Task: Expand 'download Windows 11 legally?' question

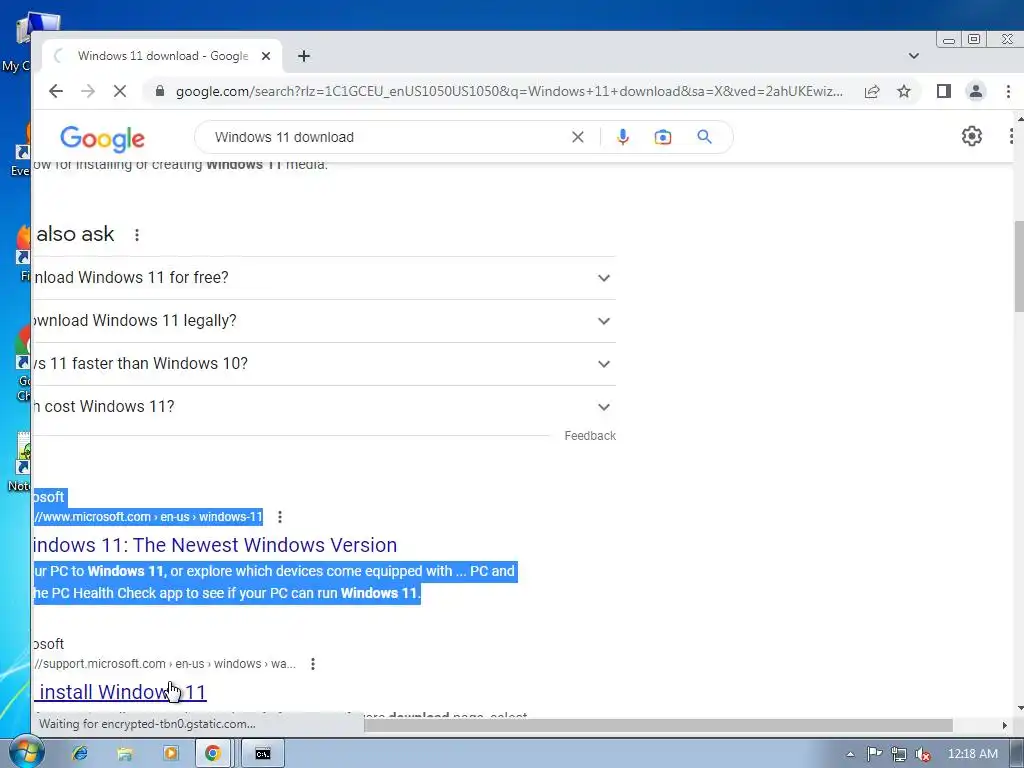Action: (x=325, y=321)
